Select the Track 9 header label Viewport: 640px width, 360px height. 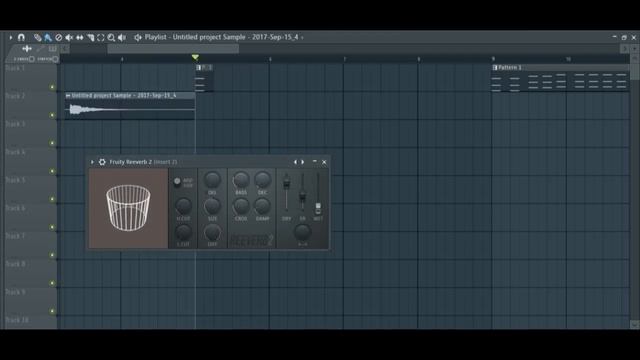15,292
